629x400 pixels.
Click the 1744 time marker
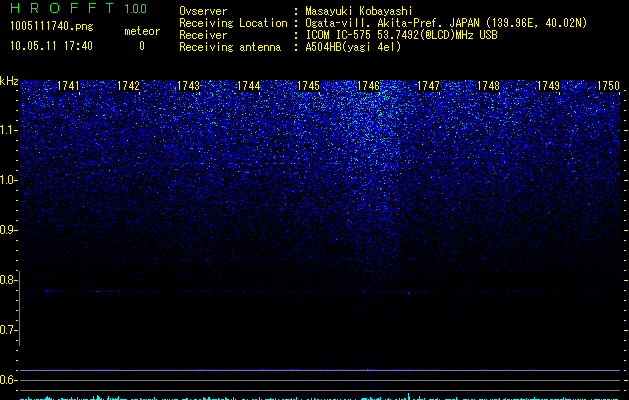(248, 86)
